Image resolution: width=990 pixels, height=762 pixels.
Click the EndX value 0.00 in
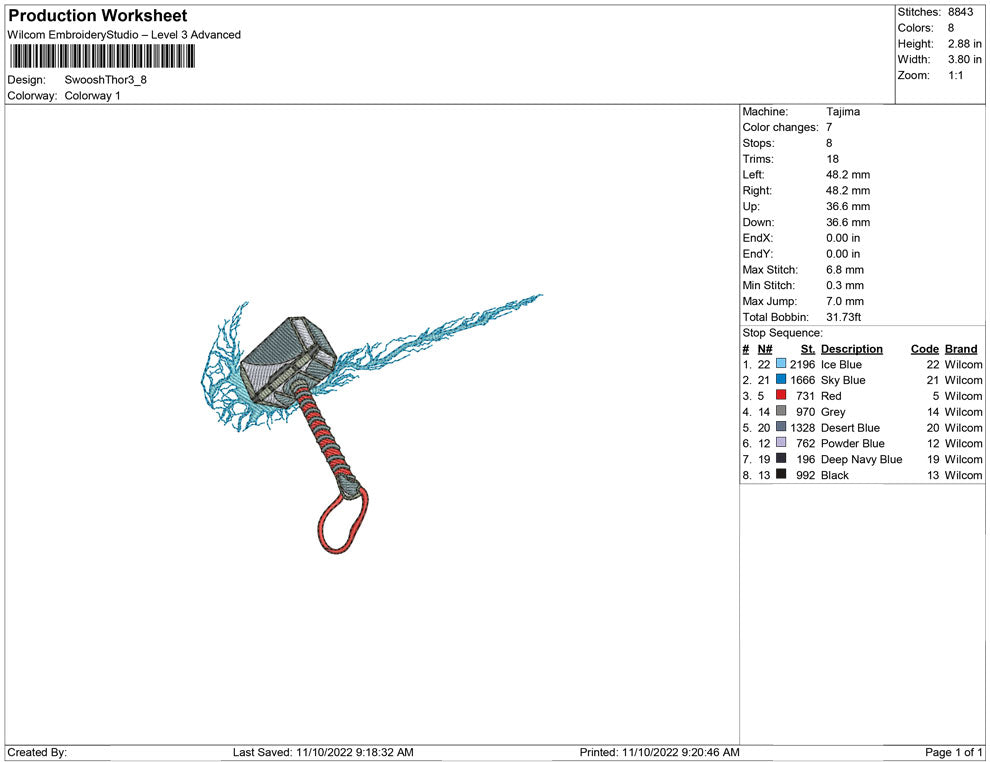(843, 238)
